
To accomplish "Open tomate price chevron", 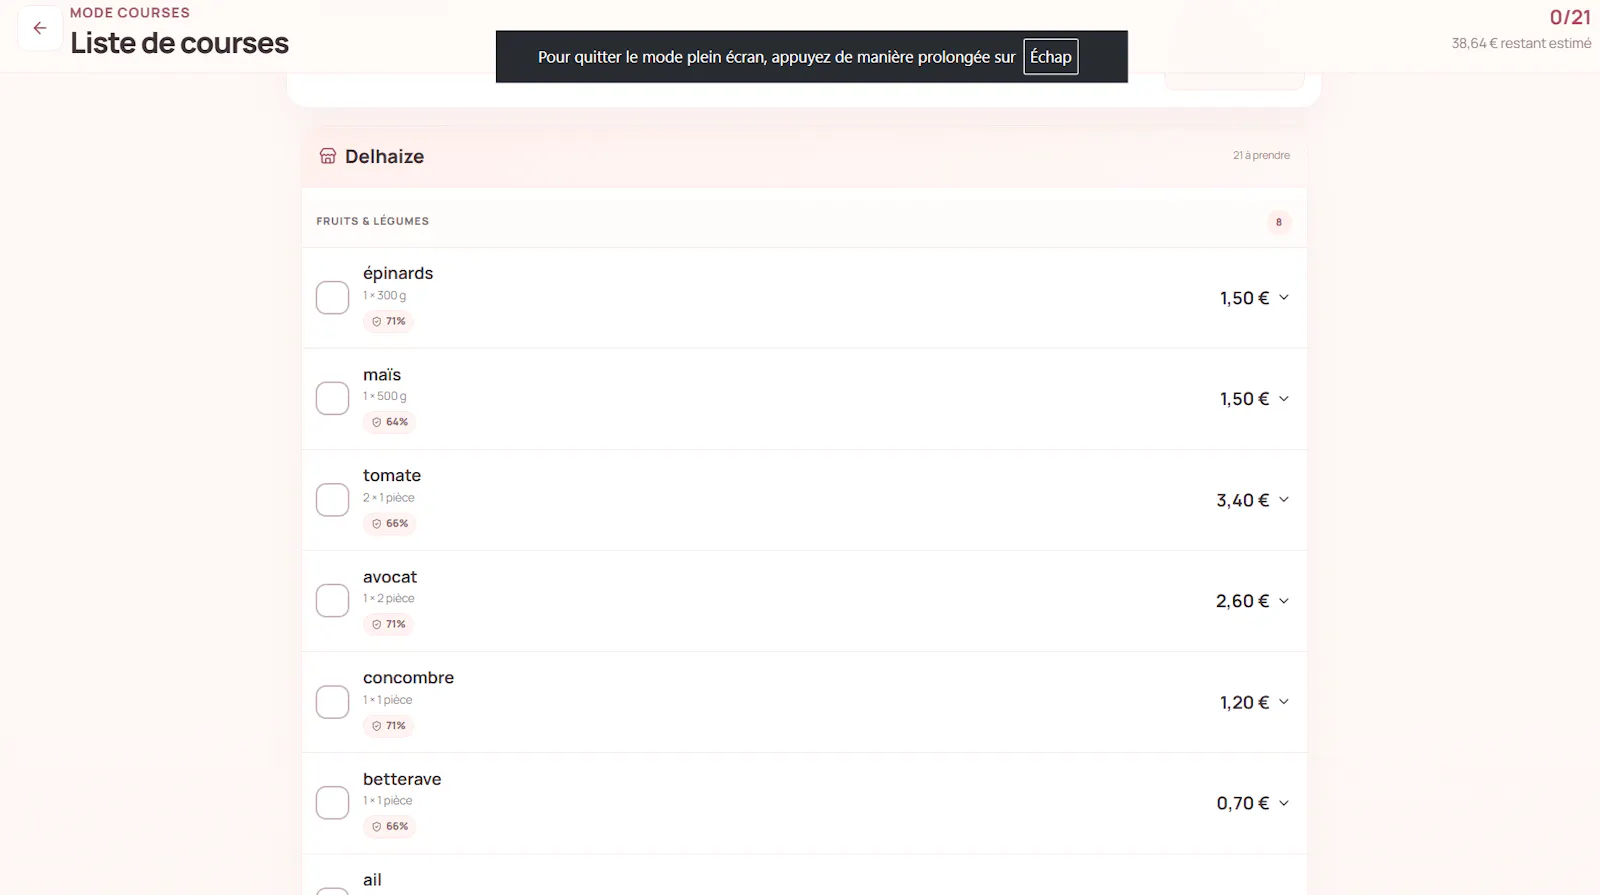I will 1284,500.
